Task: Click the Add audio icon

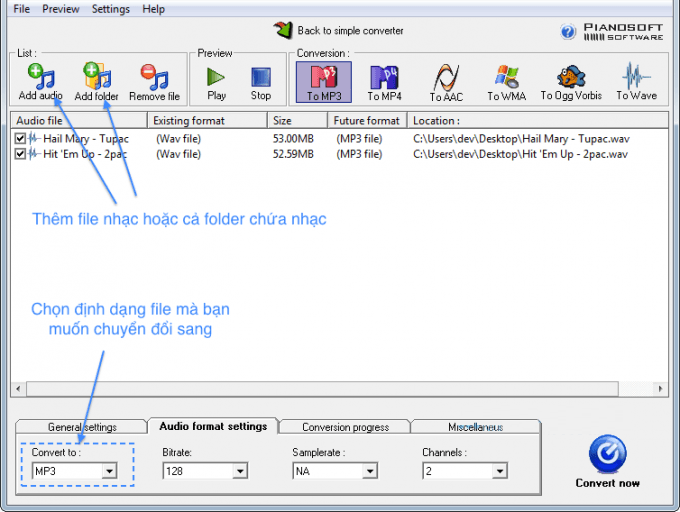Action: 41,76
